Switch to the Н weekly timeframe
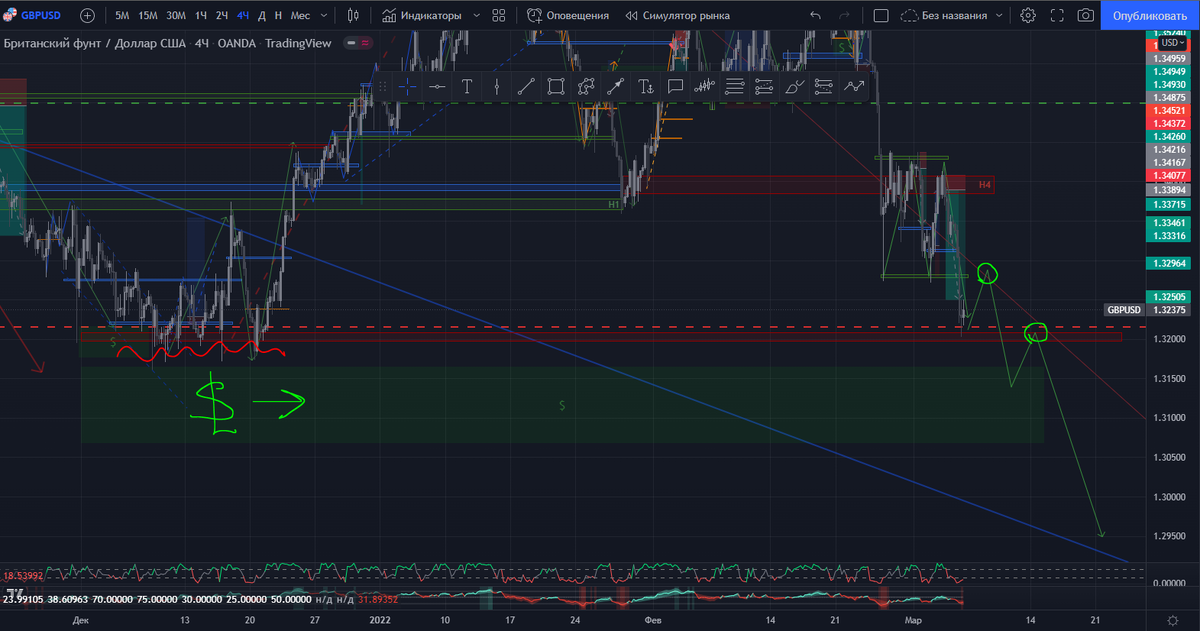 (279, 15)
